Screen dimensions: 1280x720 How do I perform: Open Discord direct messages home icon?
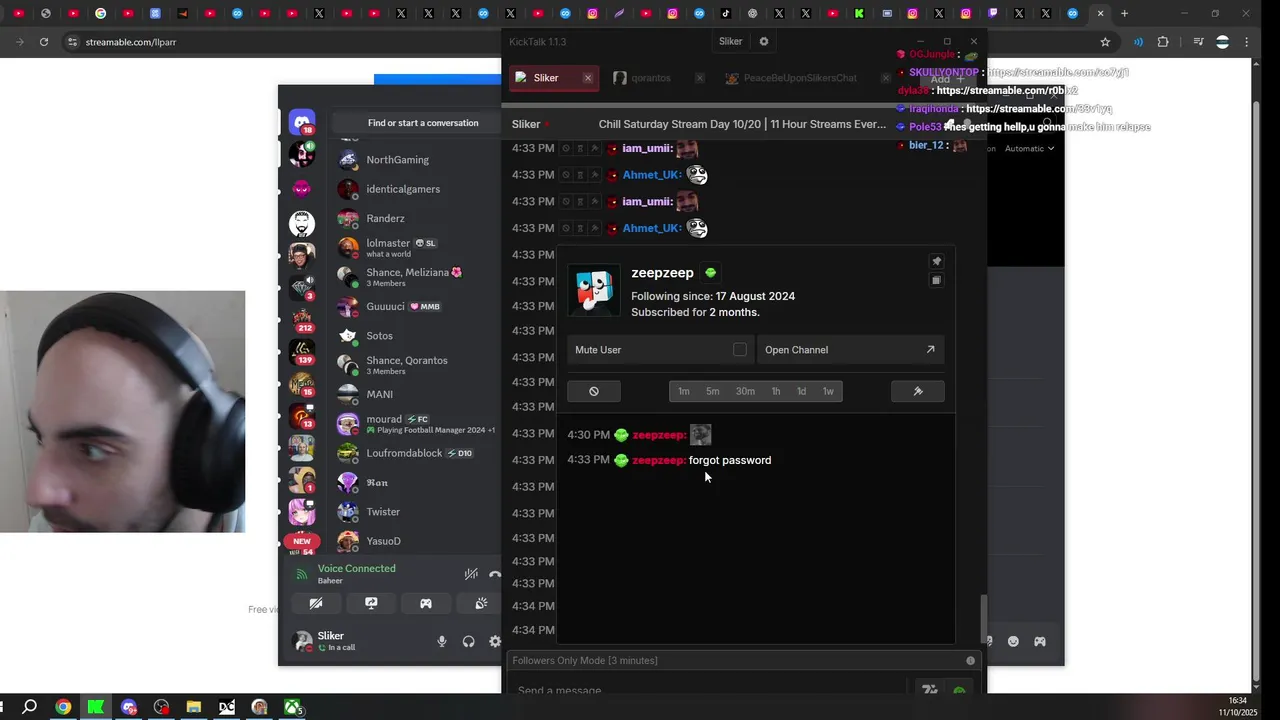pyautogui.click(x=302, y=123)
